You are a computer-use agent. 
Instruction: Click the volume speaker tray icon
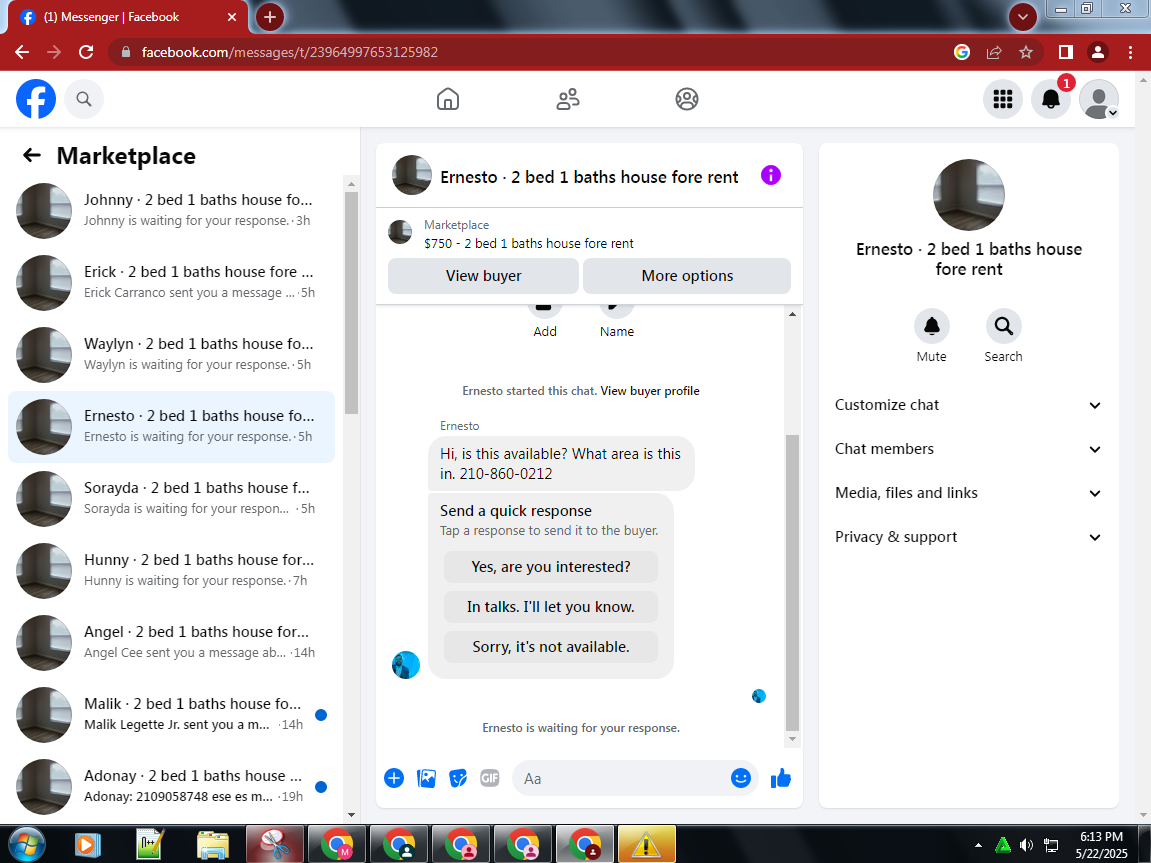click(x=1025, y=845)
